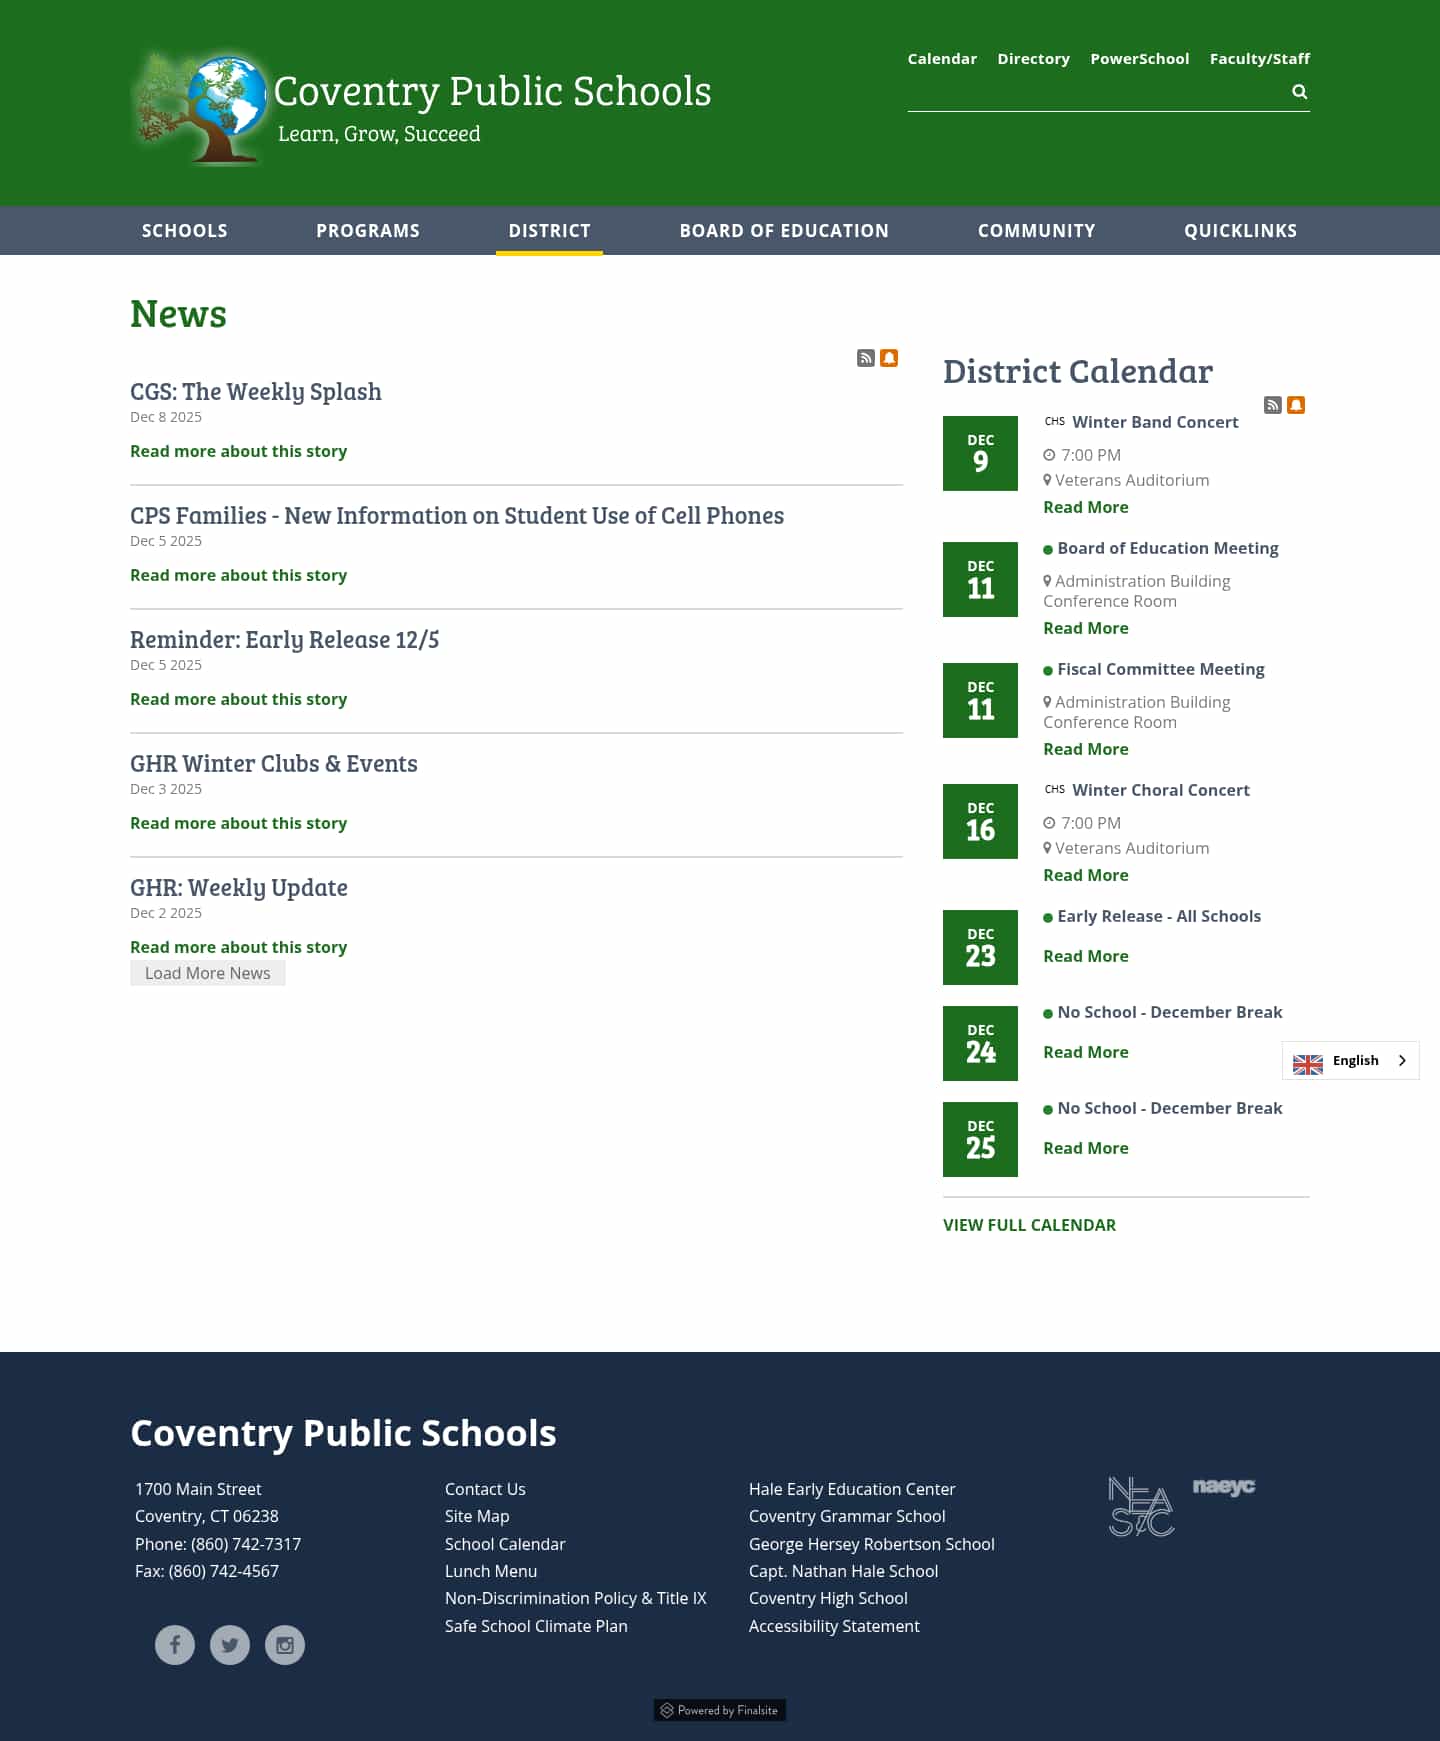Open Non-Discrimination Policy & Title IX link
The width and height of the screenshot is (1440, 1741).
click(x=576, y=1598)
